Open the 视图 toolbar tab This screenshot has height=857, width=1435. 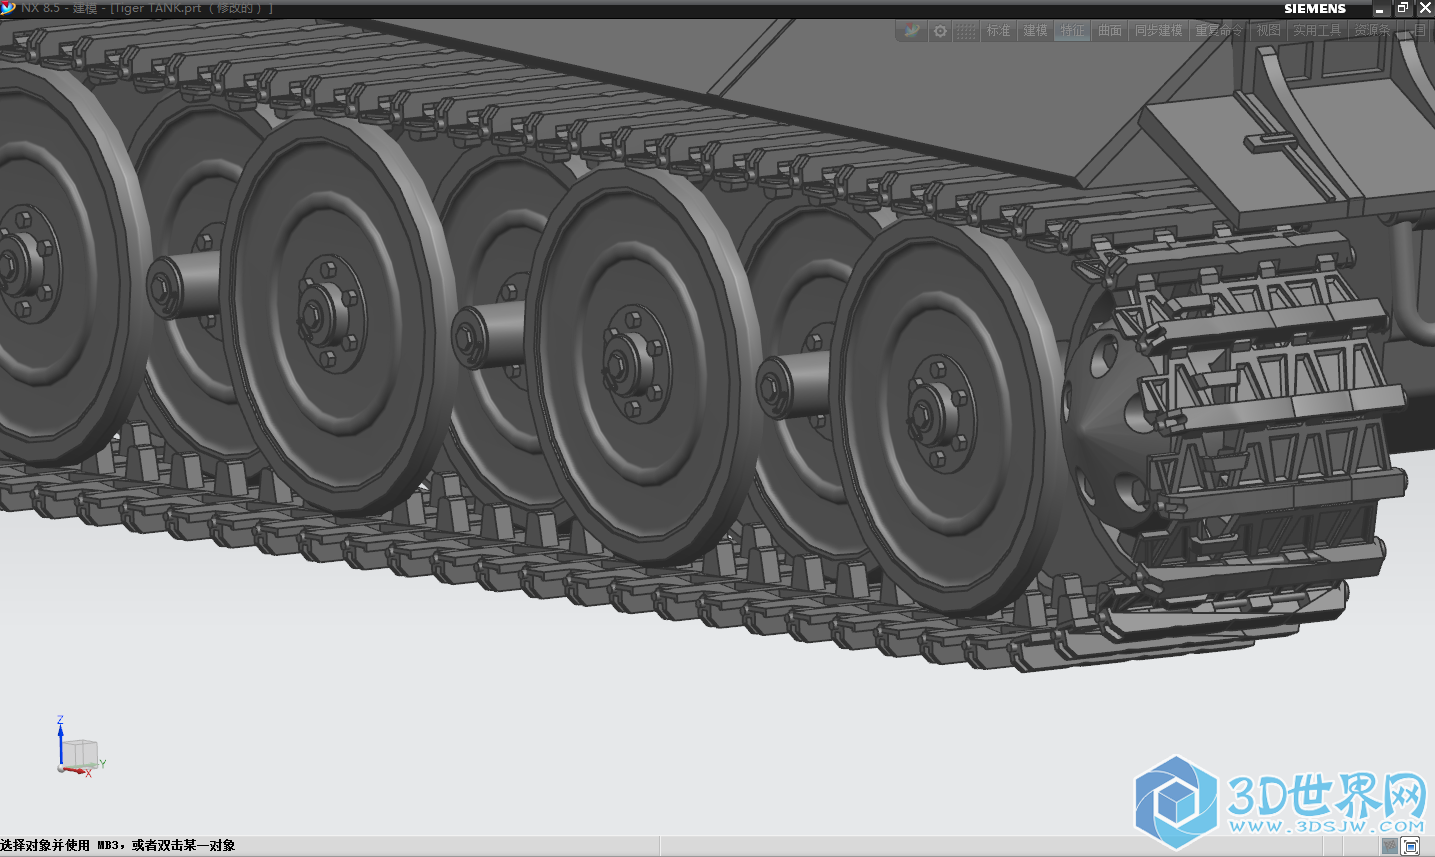coord(1268,31)
